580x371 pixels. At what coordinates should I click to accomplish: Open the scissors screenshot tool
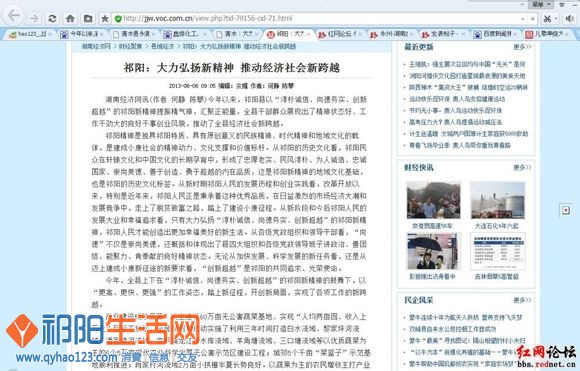click(x=547, y=18)
